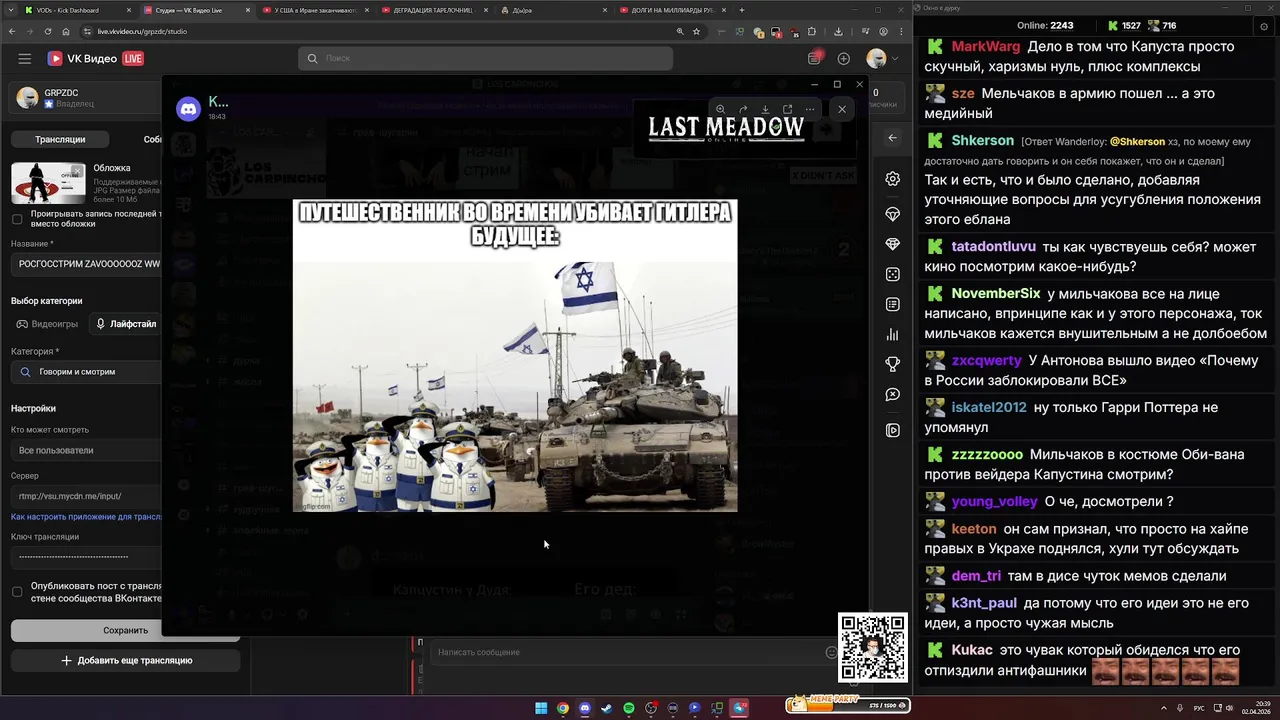This screenshot has height=720, width=1280.
Task: Open category selector Говорим и смотрим
Action: tap(87, 372)
